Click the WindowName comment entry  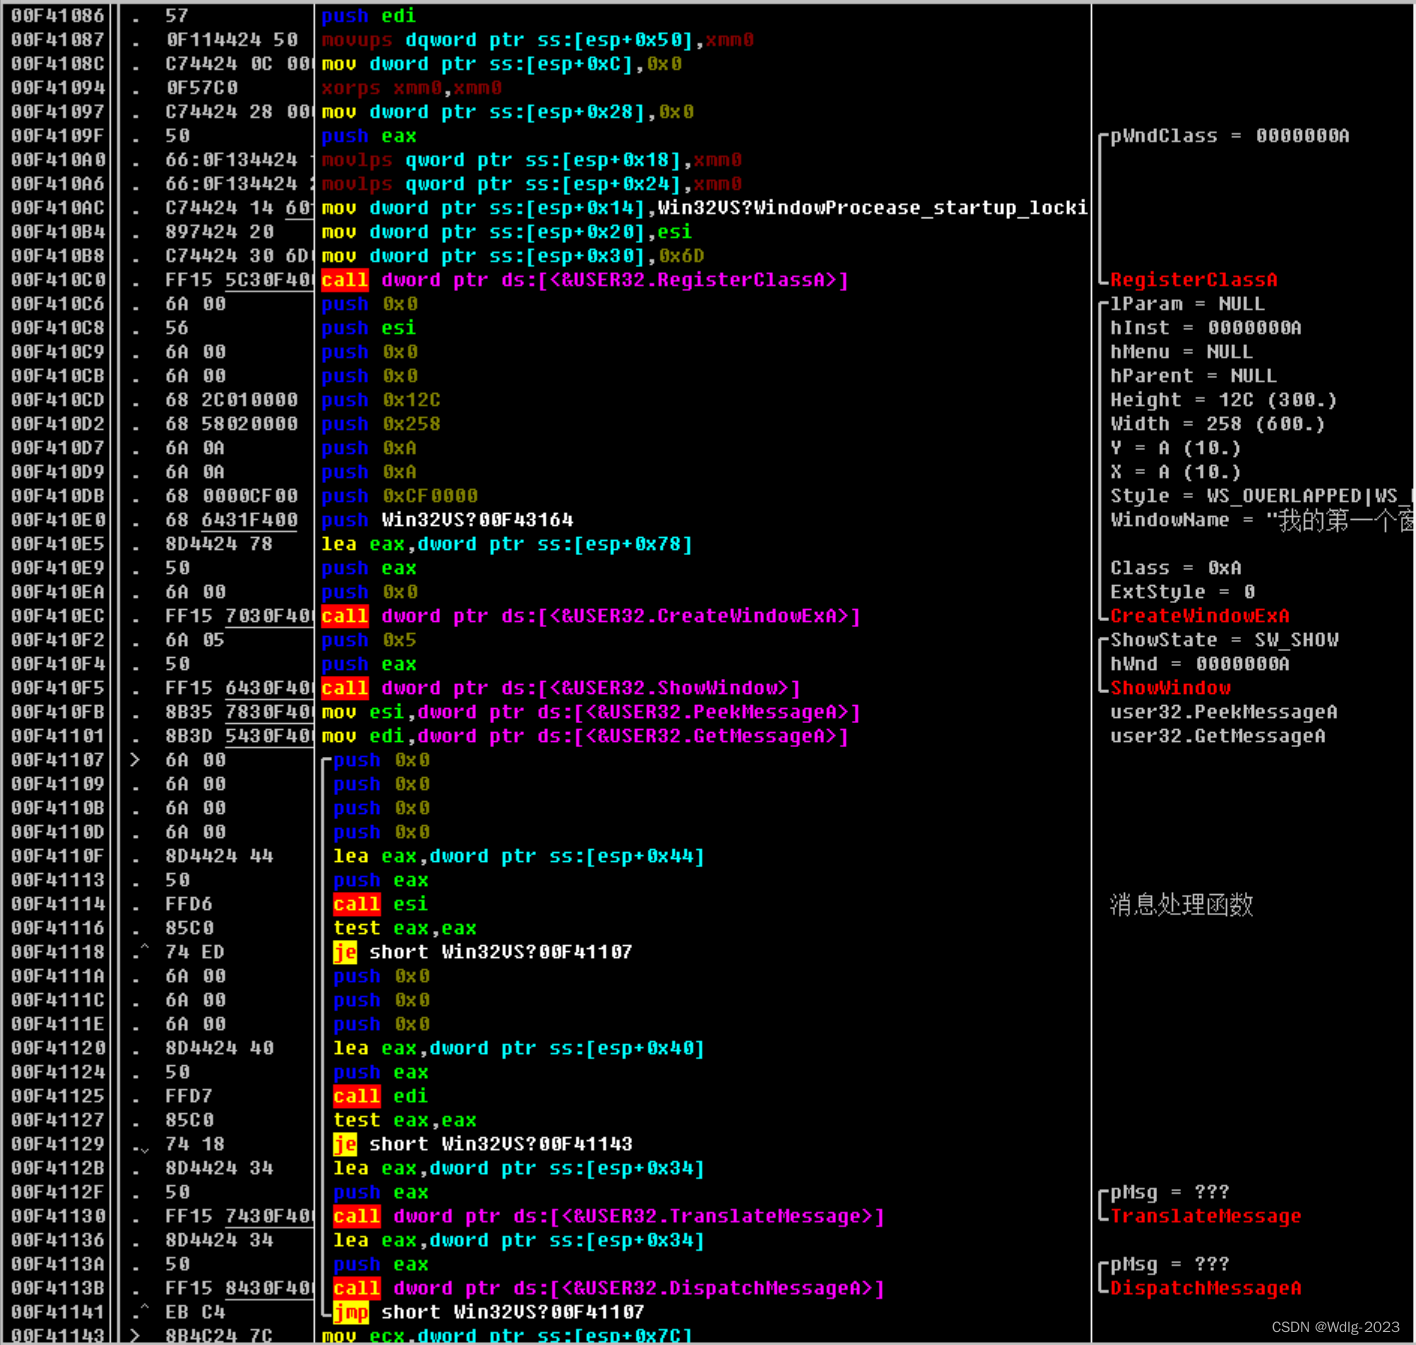coord(1262,520)
